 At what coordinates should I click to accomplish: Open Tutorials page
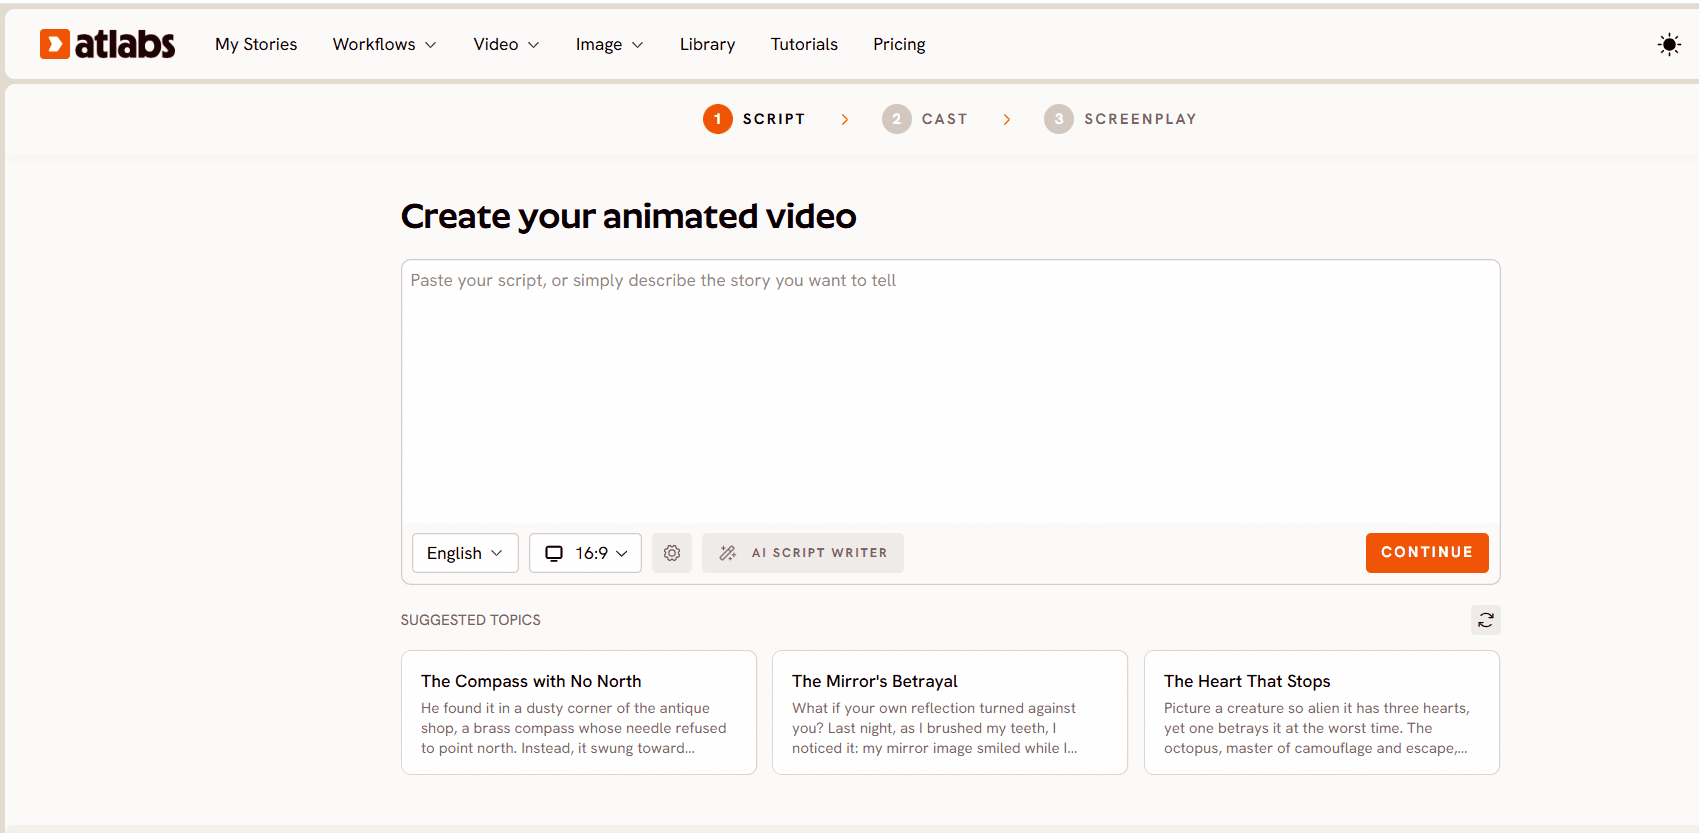804,44
